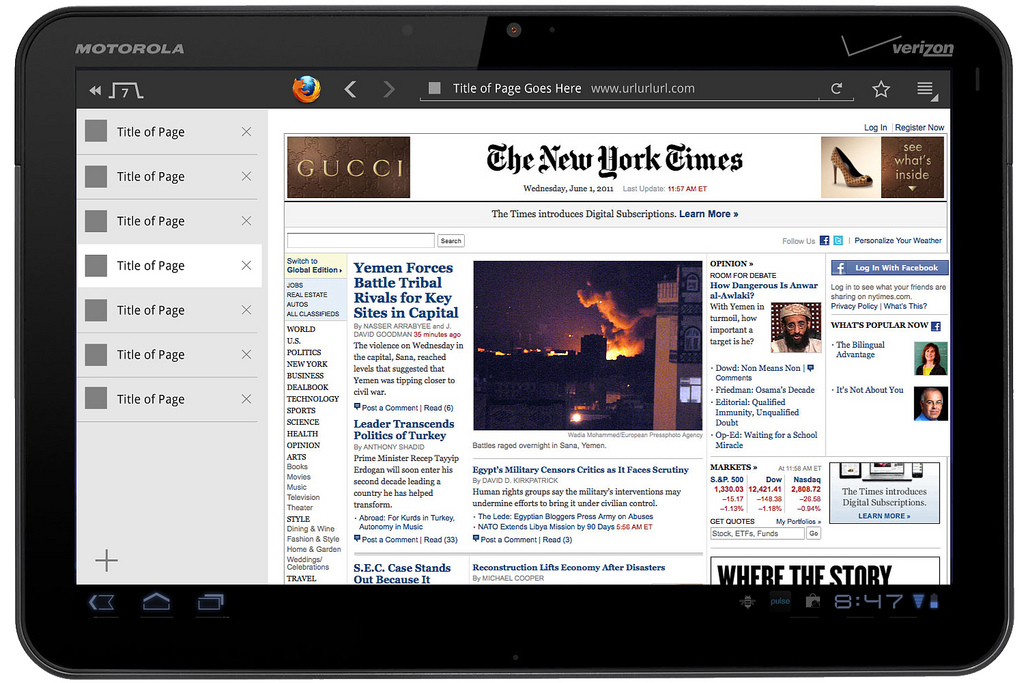Open the WORLD section in left nav
Viewport: 1024px width, 683px height.
pos(301,329)
